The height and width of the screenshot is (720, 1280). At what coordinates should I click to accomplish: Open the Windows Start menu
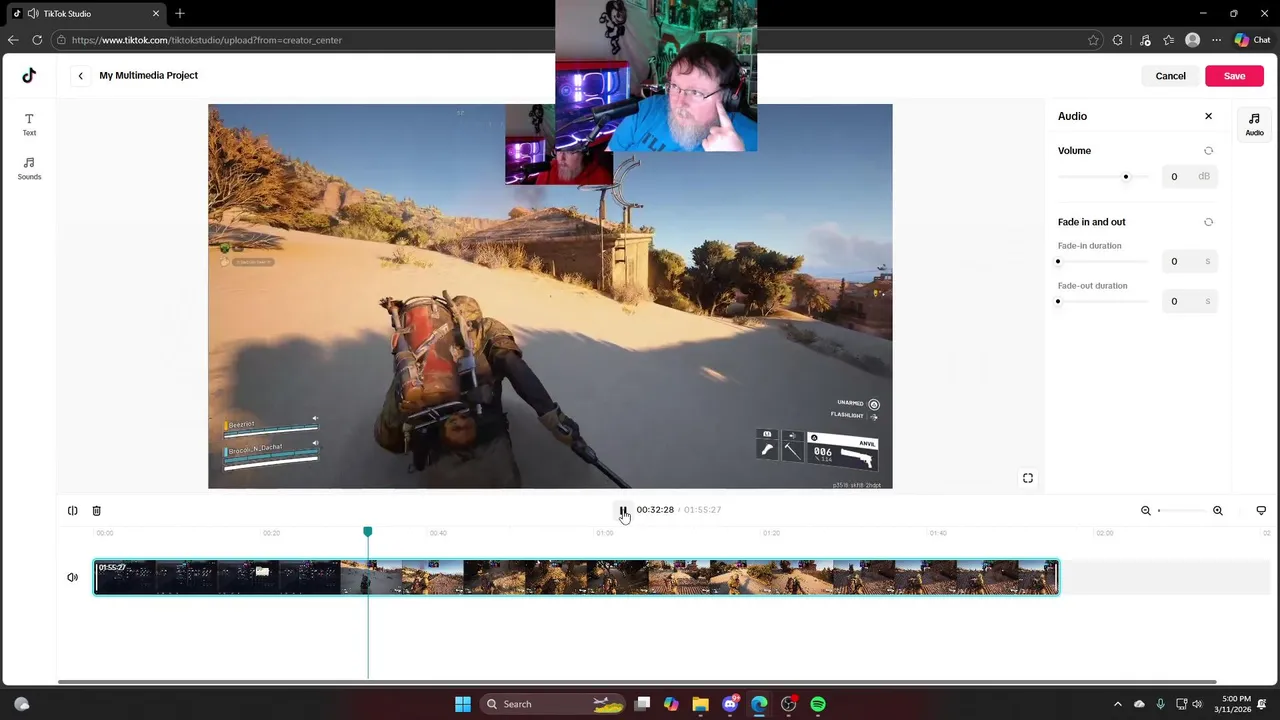tap(463, 704)
